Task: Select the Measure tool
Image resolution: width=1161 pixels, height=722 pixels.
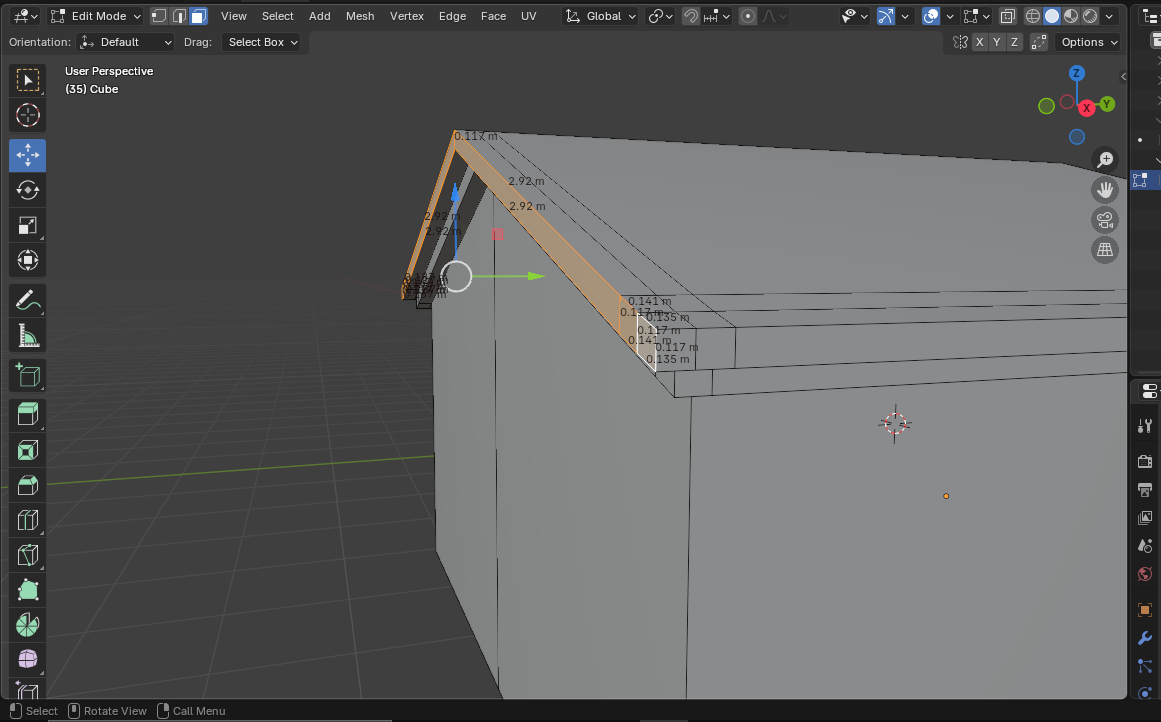Action: 27,335
